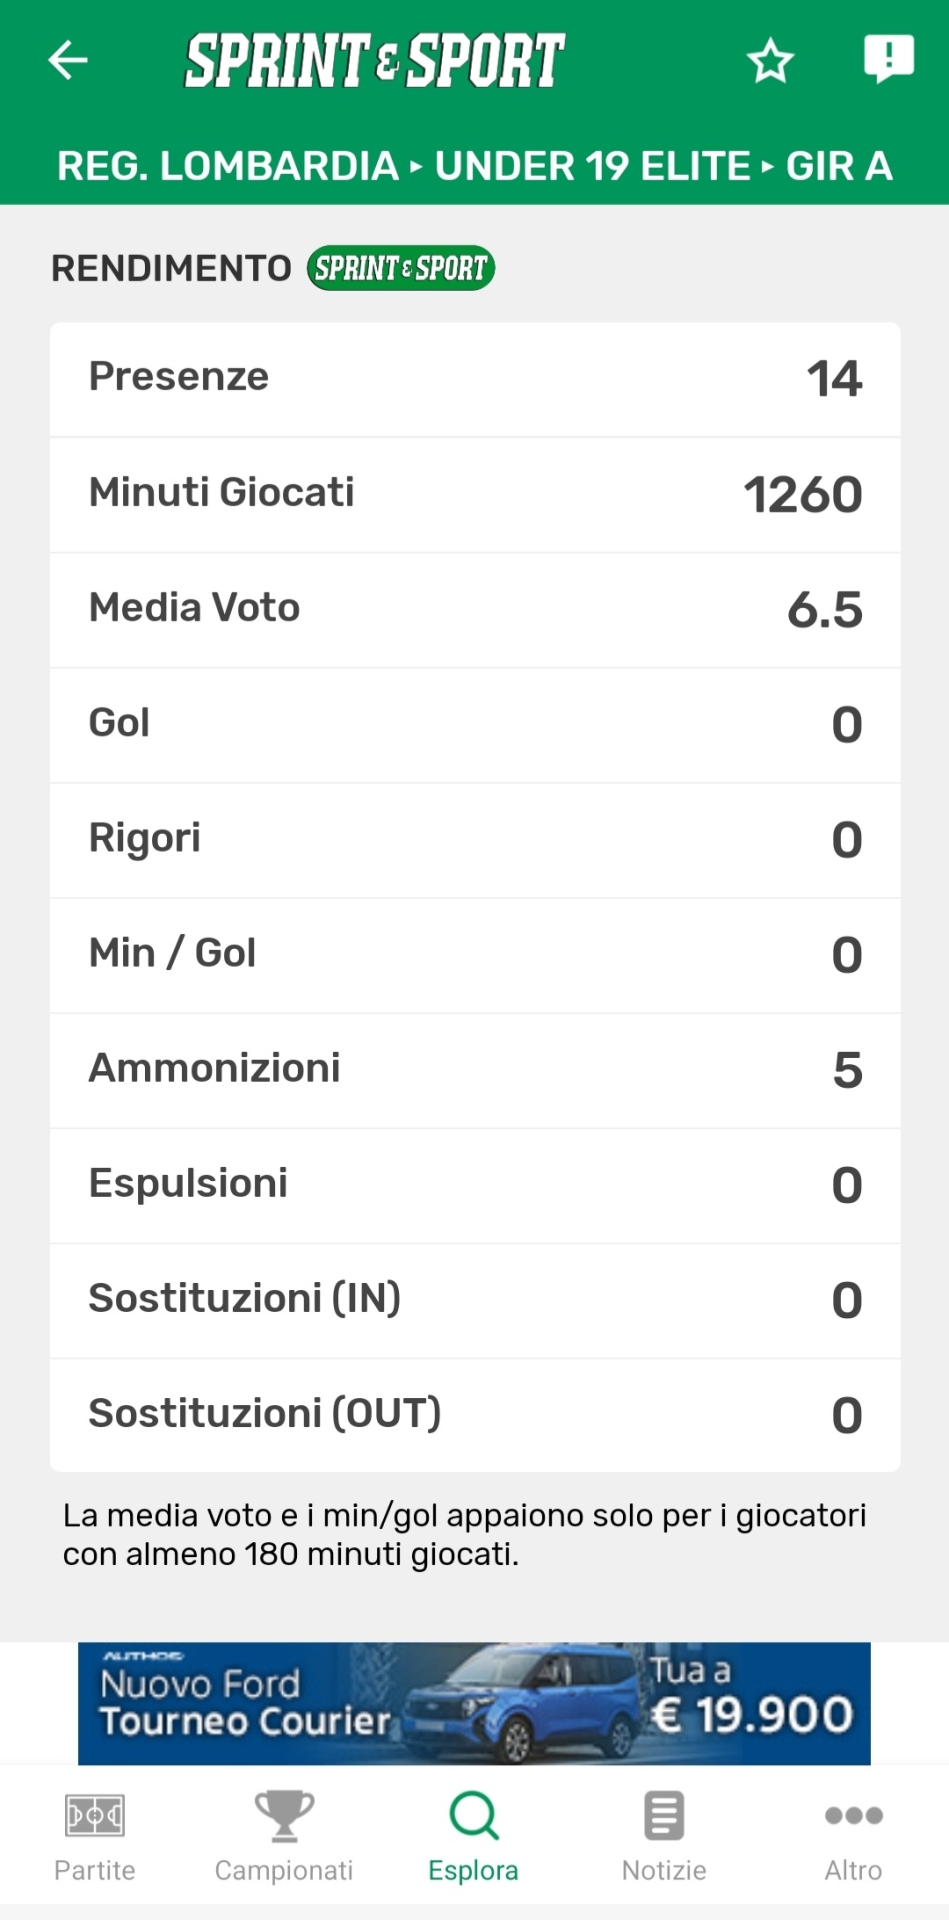This screenshot has width=949, height=1920.
Task: Tap the Minuti Giocati row
Action: (x=475, y=494)
